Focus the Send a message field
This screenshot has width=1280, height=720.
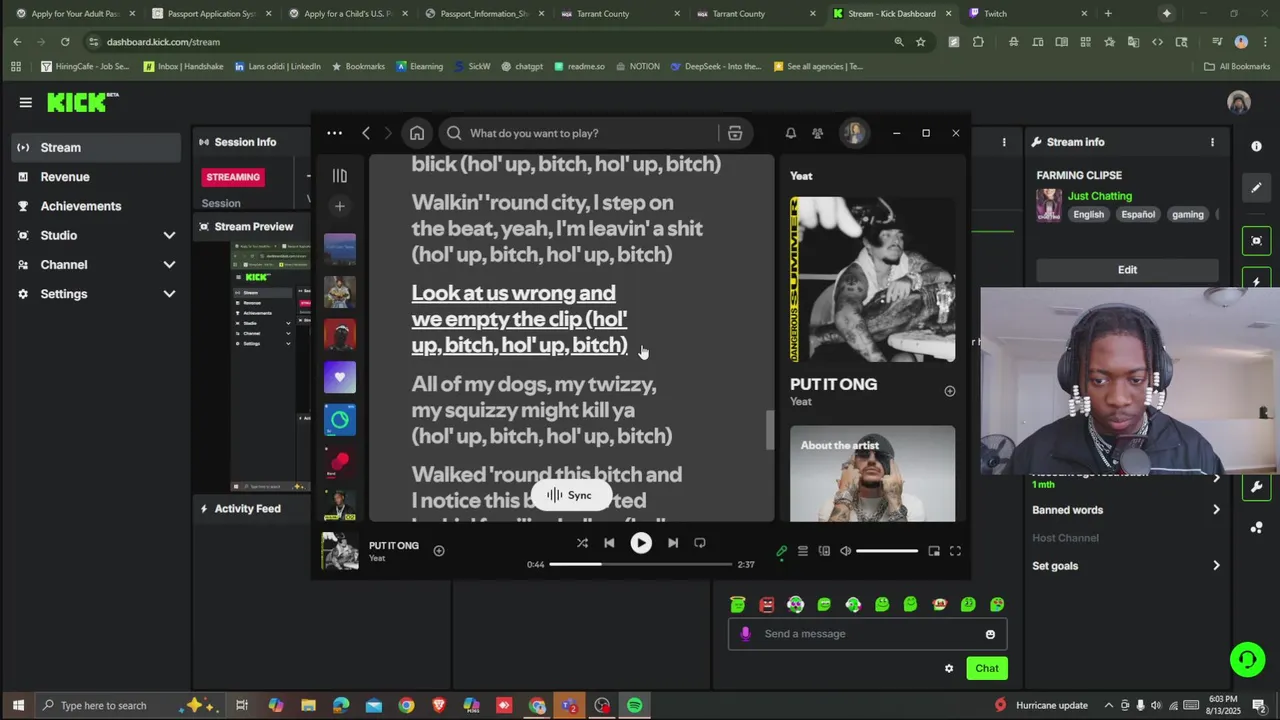868,634
